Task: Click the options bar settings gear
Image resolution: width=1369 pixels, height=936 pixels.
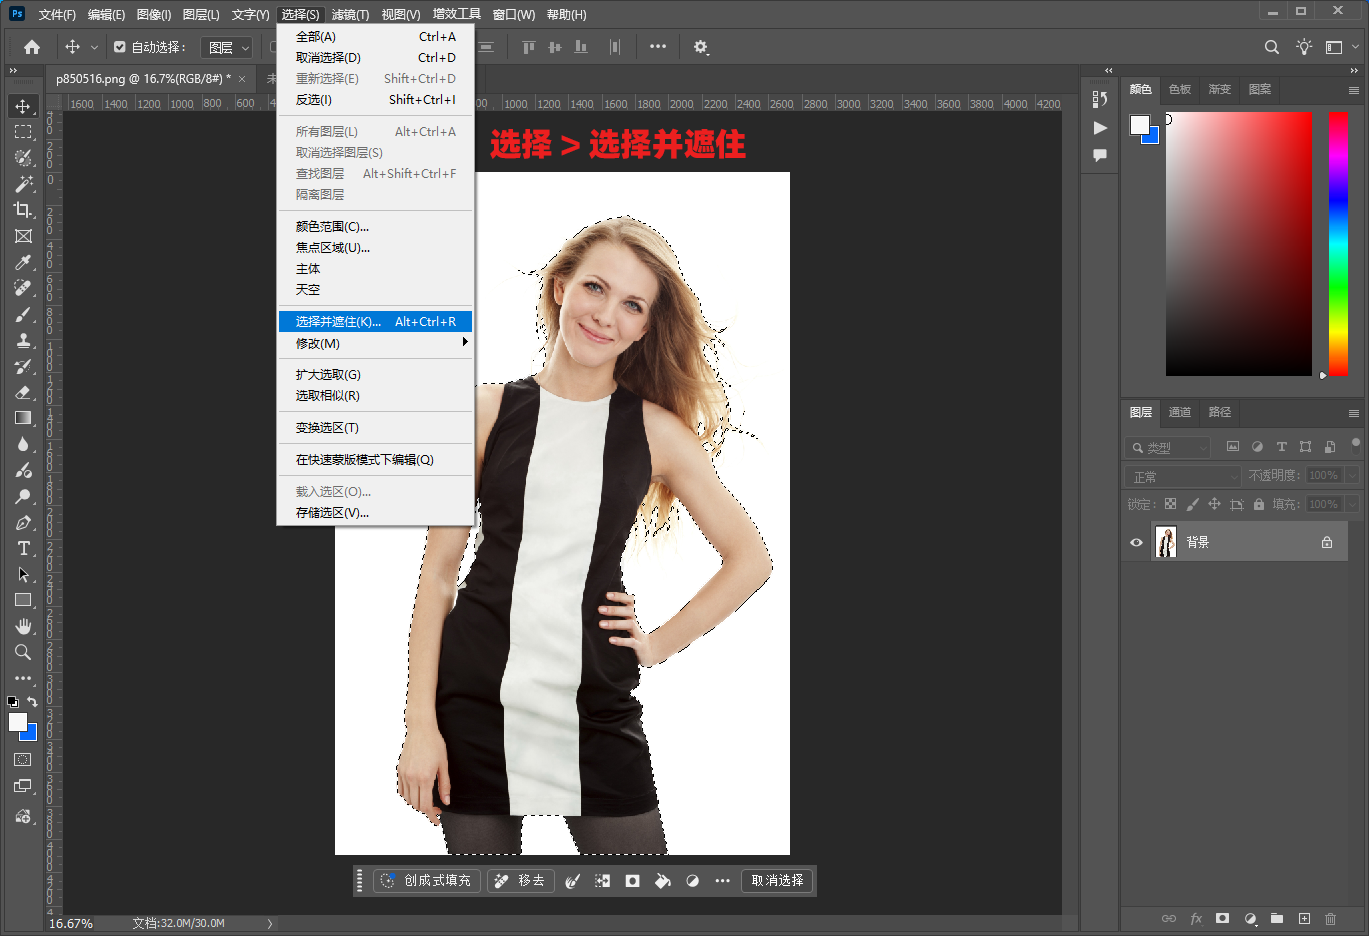Action: [700, 47]
